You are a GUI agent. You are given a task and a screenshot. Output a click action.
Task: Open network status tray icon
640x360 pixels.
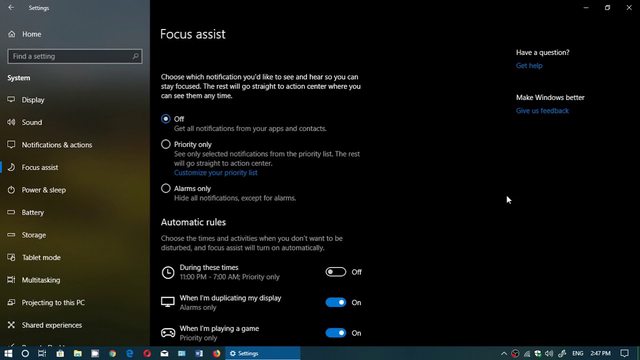[527, 353]
